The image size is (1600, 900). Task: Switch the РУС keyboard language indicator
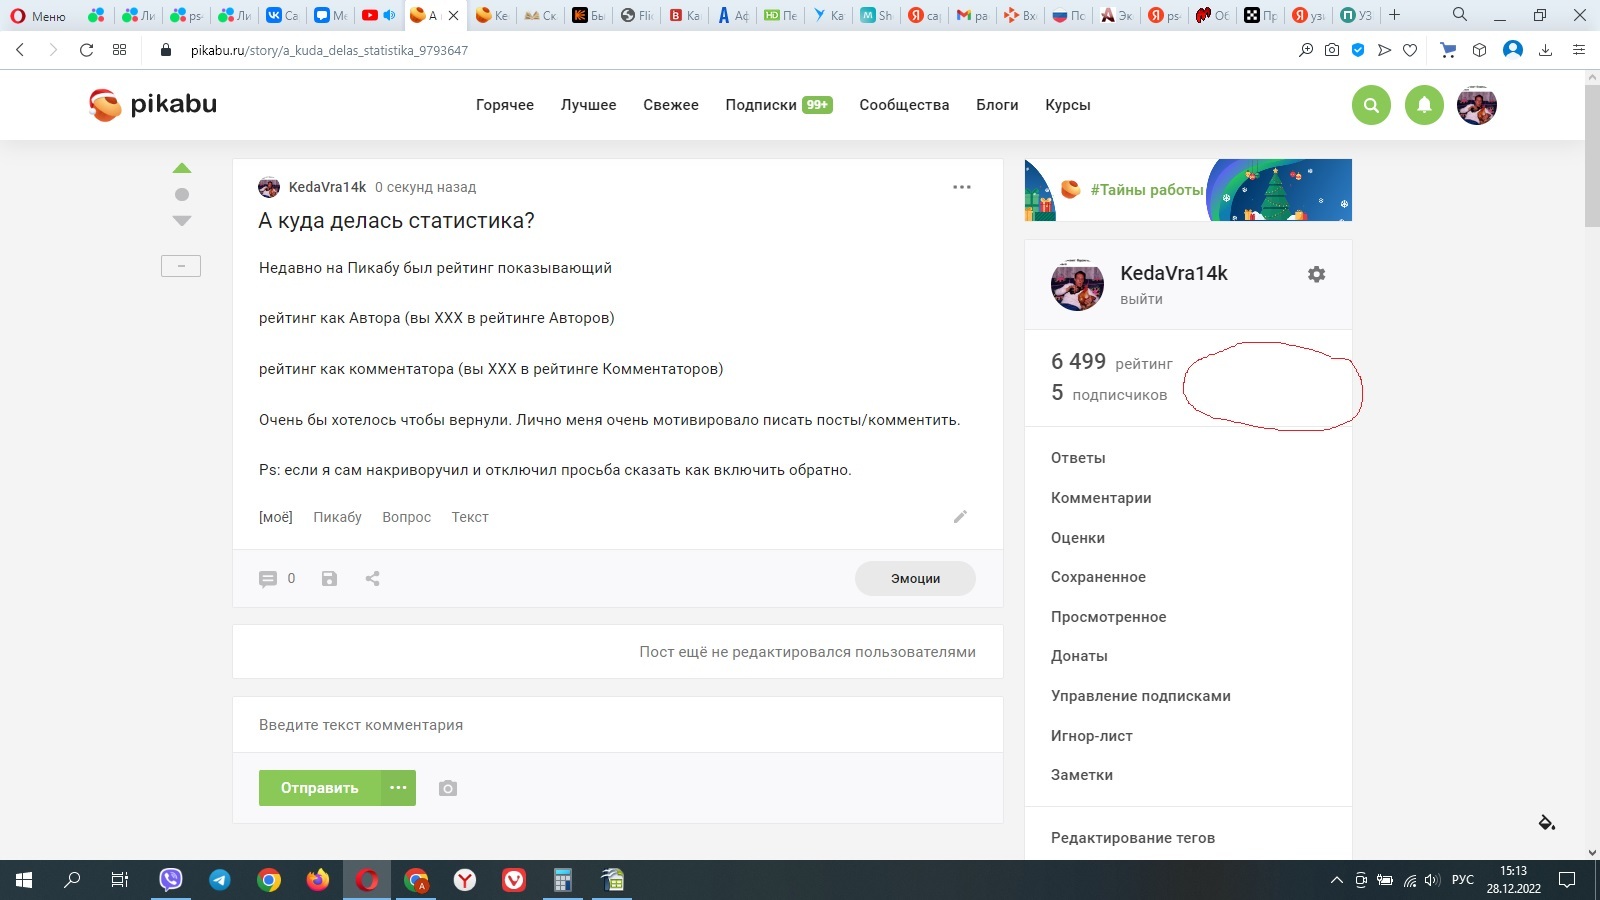click(1463, 880)
